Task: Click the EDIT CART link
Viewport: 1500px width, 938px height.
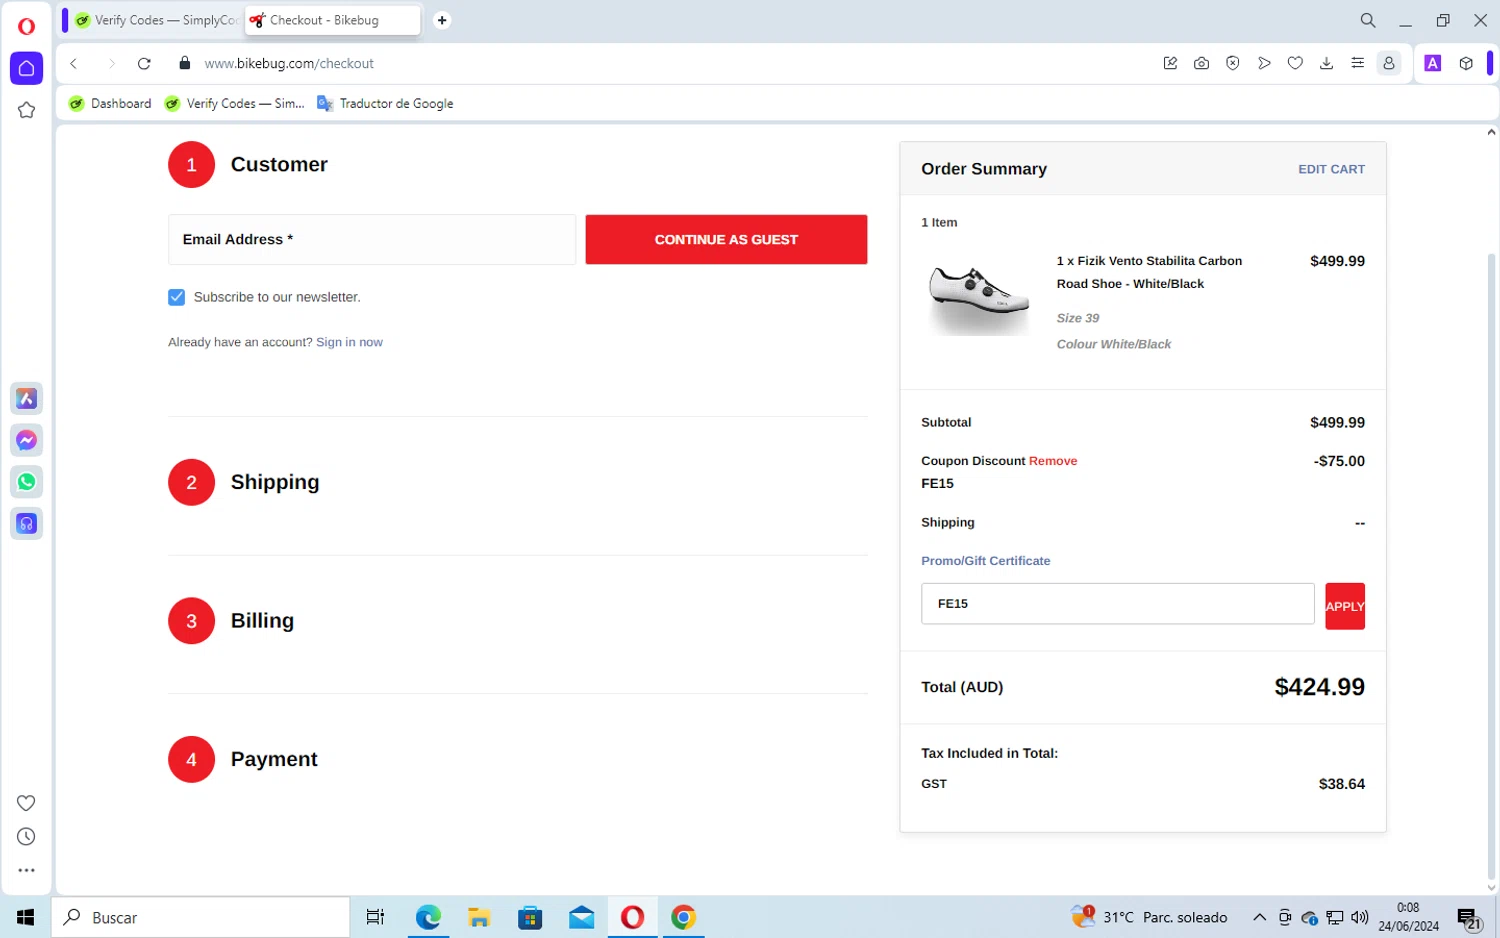Action: click(1331, 169)
